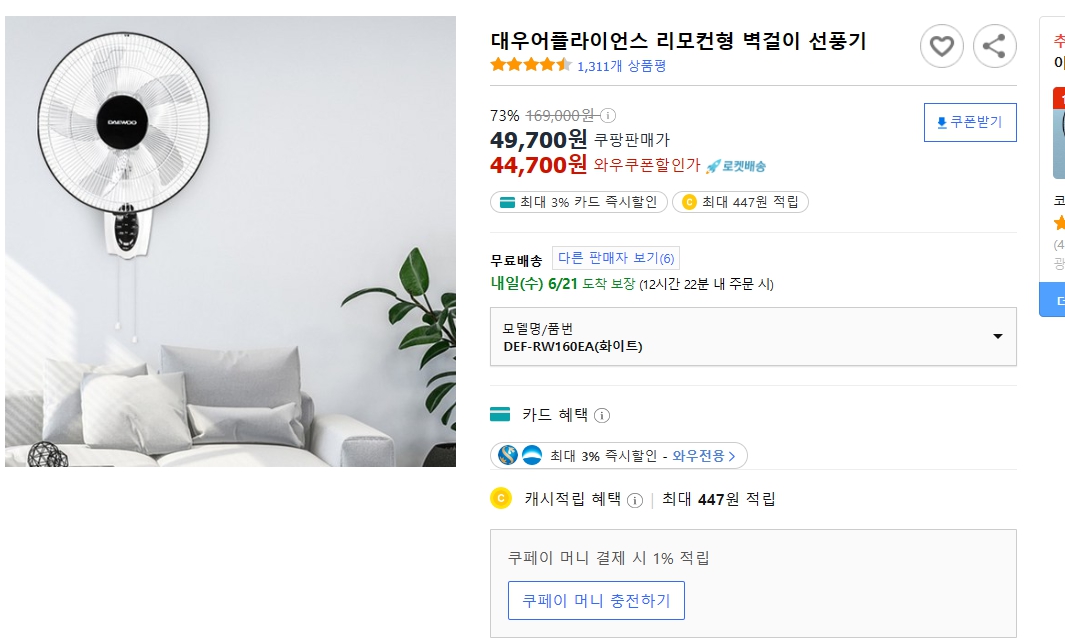Open the info icon beside 카드 혜택
The width and height of the screenshot is (1065, 642).
click(x=602, y=415)
